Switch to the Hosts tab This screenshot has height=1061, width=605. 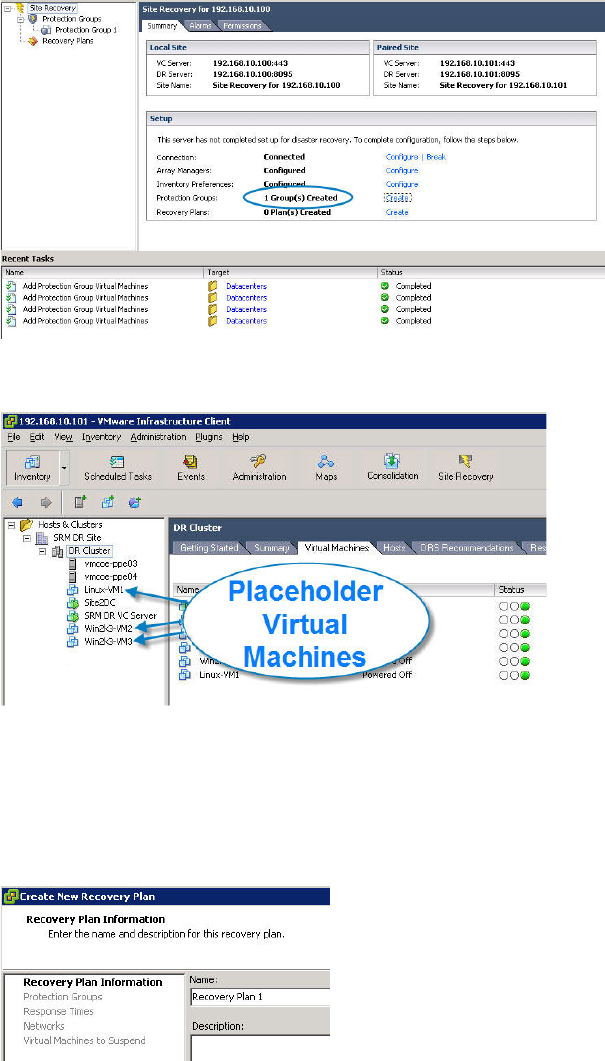(x=394, y=548)
